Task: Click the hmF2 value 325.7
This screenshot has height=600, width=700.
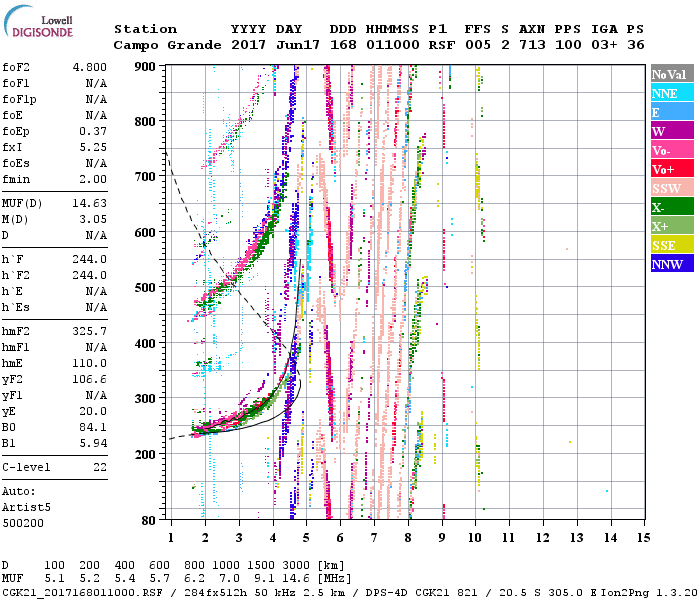Action: click(x=90, y=332)
